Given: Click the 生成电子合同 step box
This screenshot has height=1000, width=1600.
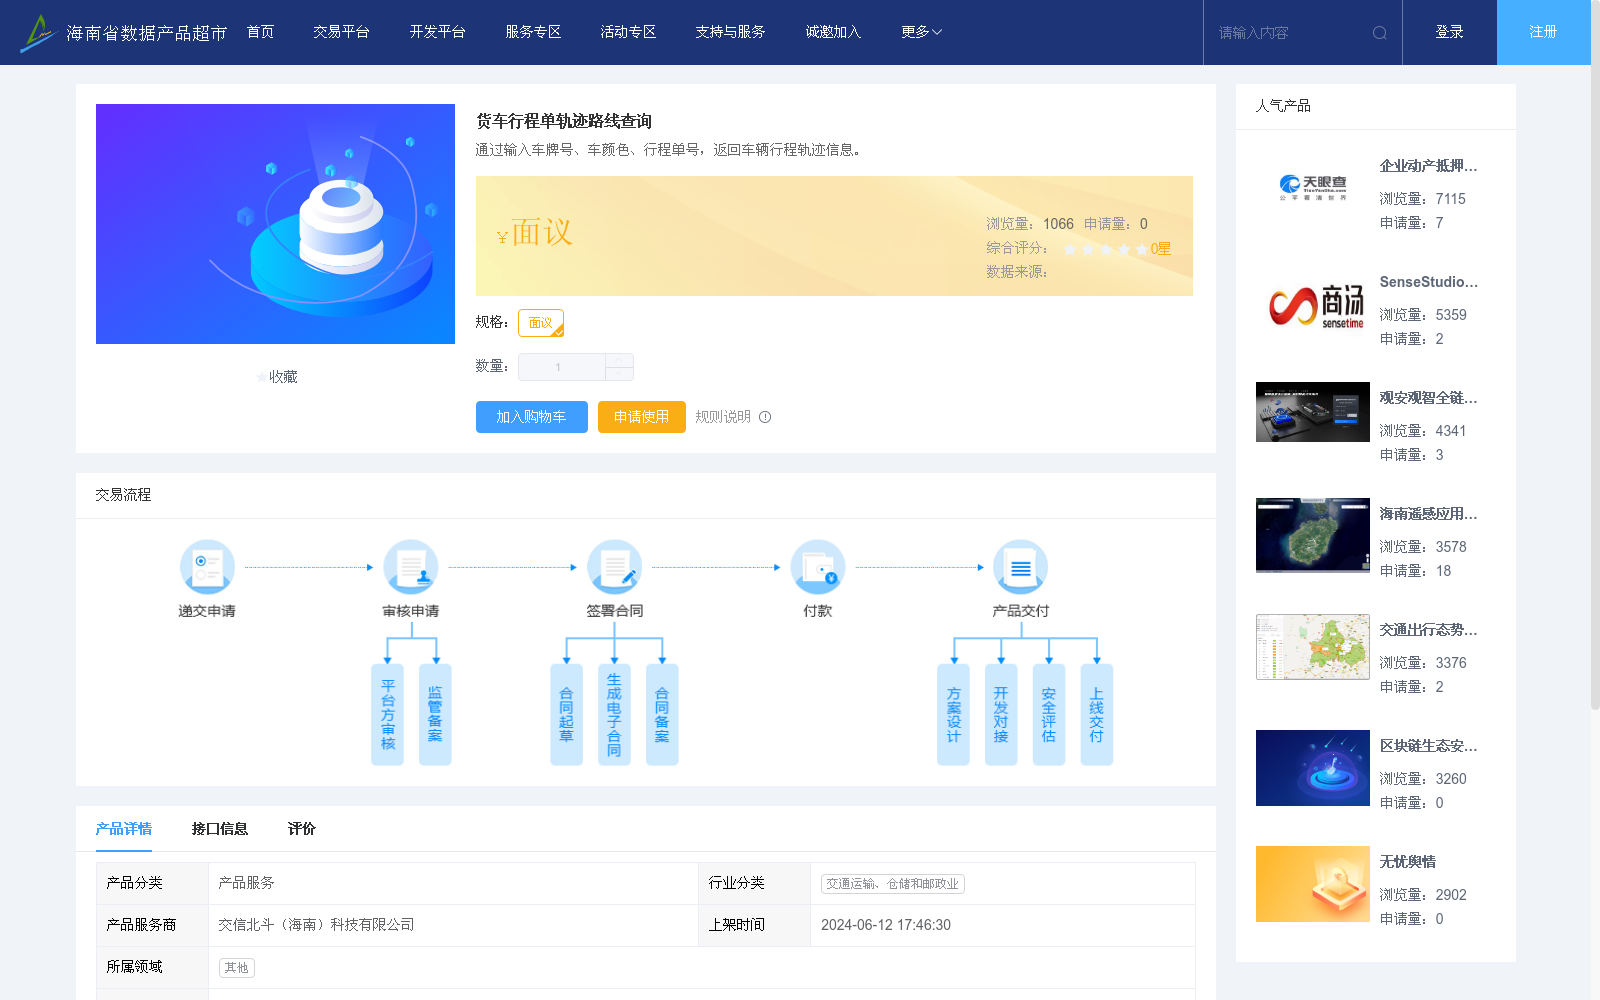Looking at the screenshot, I should pyautogui.click(x=614, y=714).
